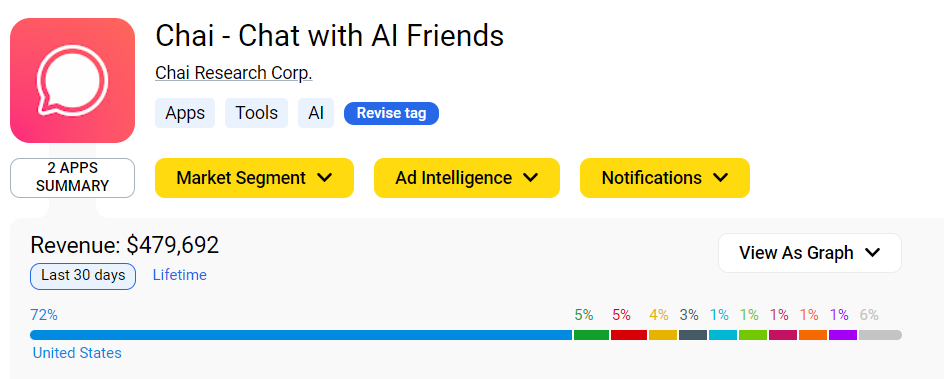Click the purple 1% bar segment
Image resolution: width=944 pixels, height=379 pixels.
843,335
